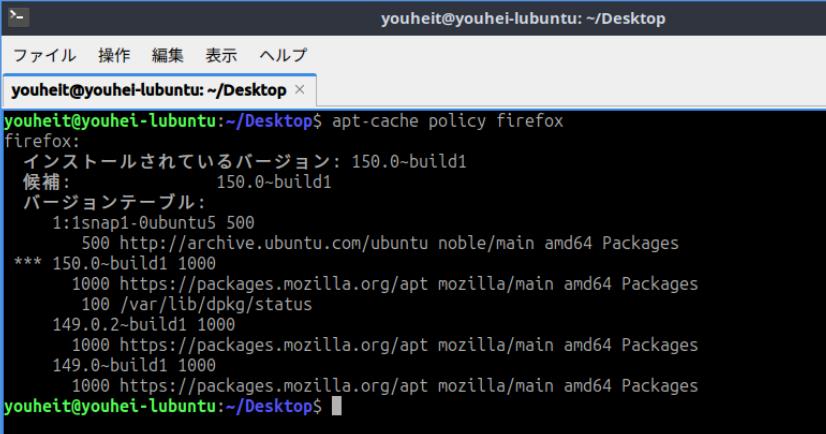Click the *** marker beside 150.0~build1
The image size is (826, 434).
pos(28,262)
